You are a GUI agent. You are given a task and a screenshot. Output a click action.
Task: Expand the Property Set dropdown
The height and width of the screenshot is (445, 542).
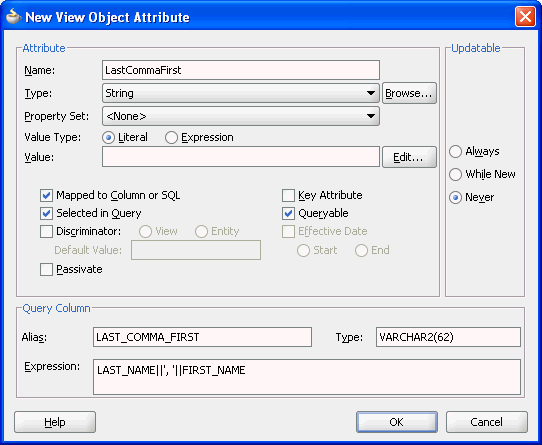click(241, 116)
